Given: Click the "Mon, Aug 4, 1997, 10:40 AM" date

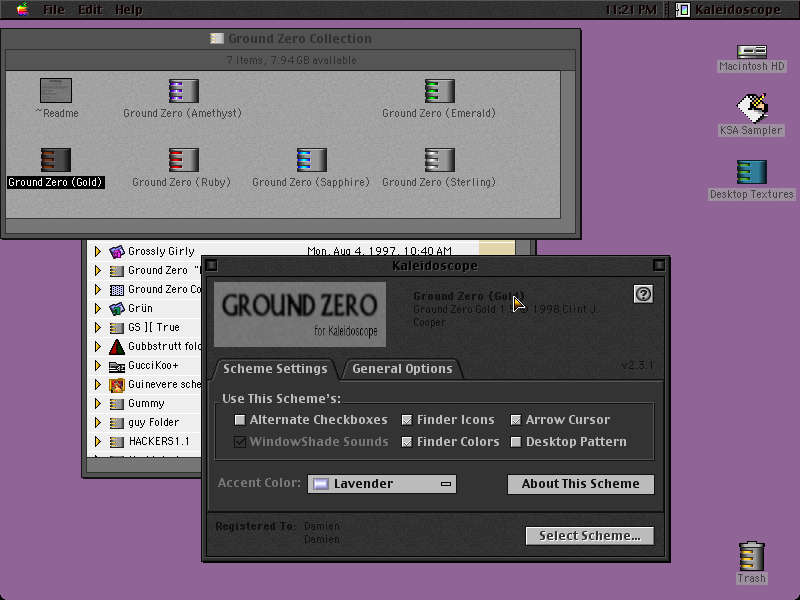Looking at the screenshot, I should coord(379,251).
